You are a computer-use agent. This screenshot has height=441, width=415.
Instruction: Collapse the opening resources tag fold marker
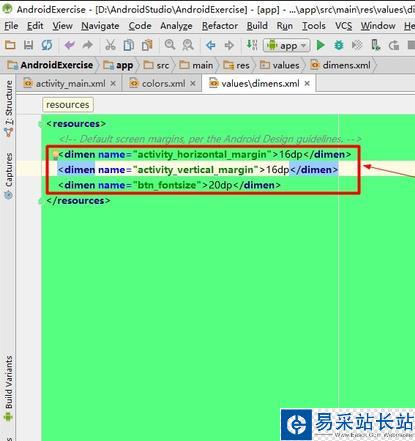coord(41,124)
